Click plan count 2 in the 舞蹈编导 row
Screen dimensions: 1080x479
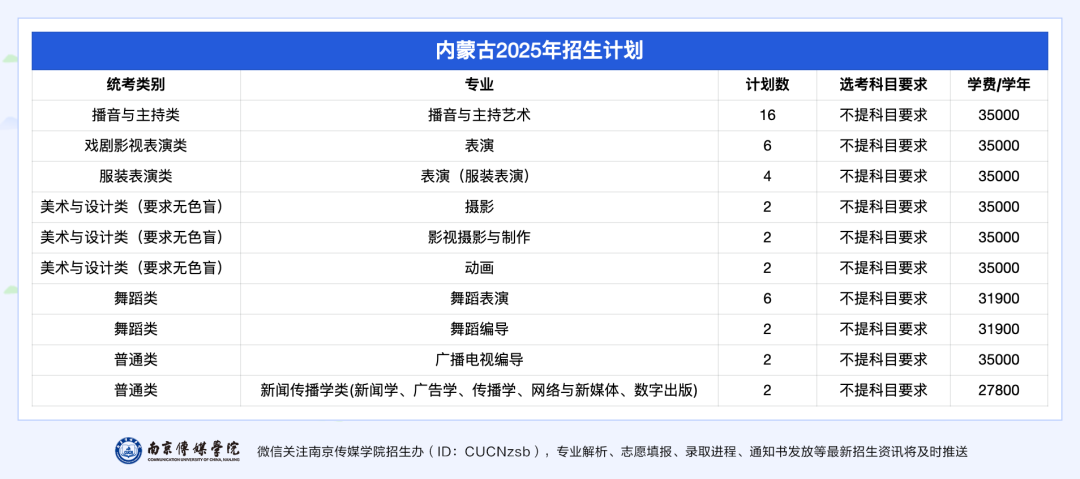pos(767,329)
